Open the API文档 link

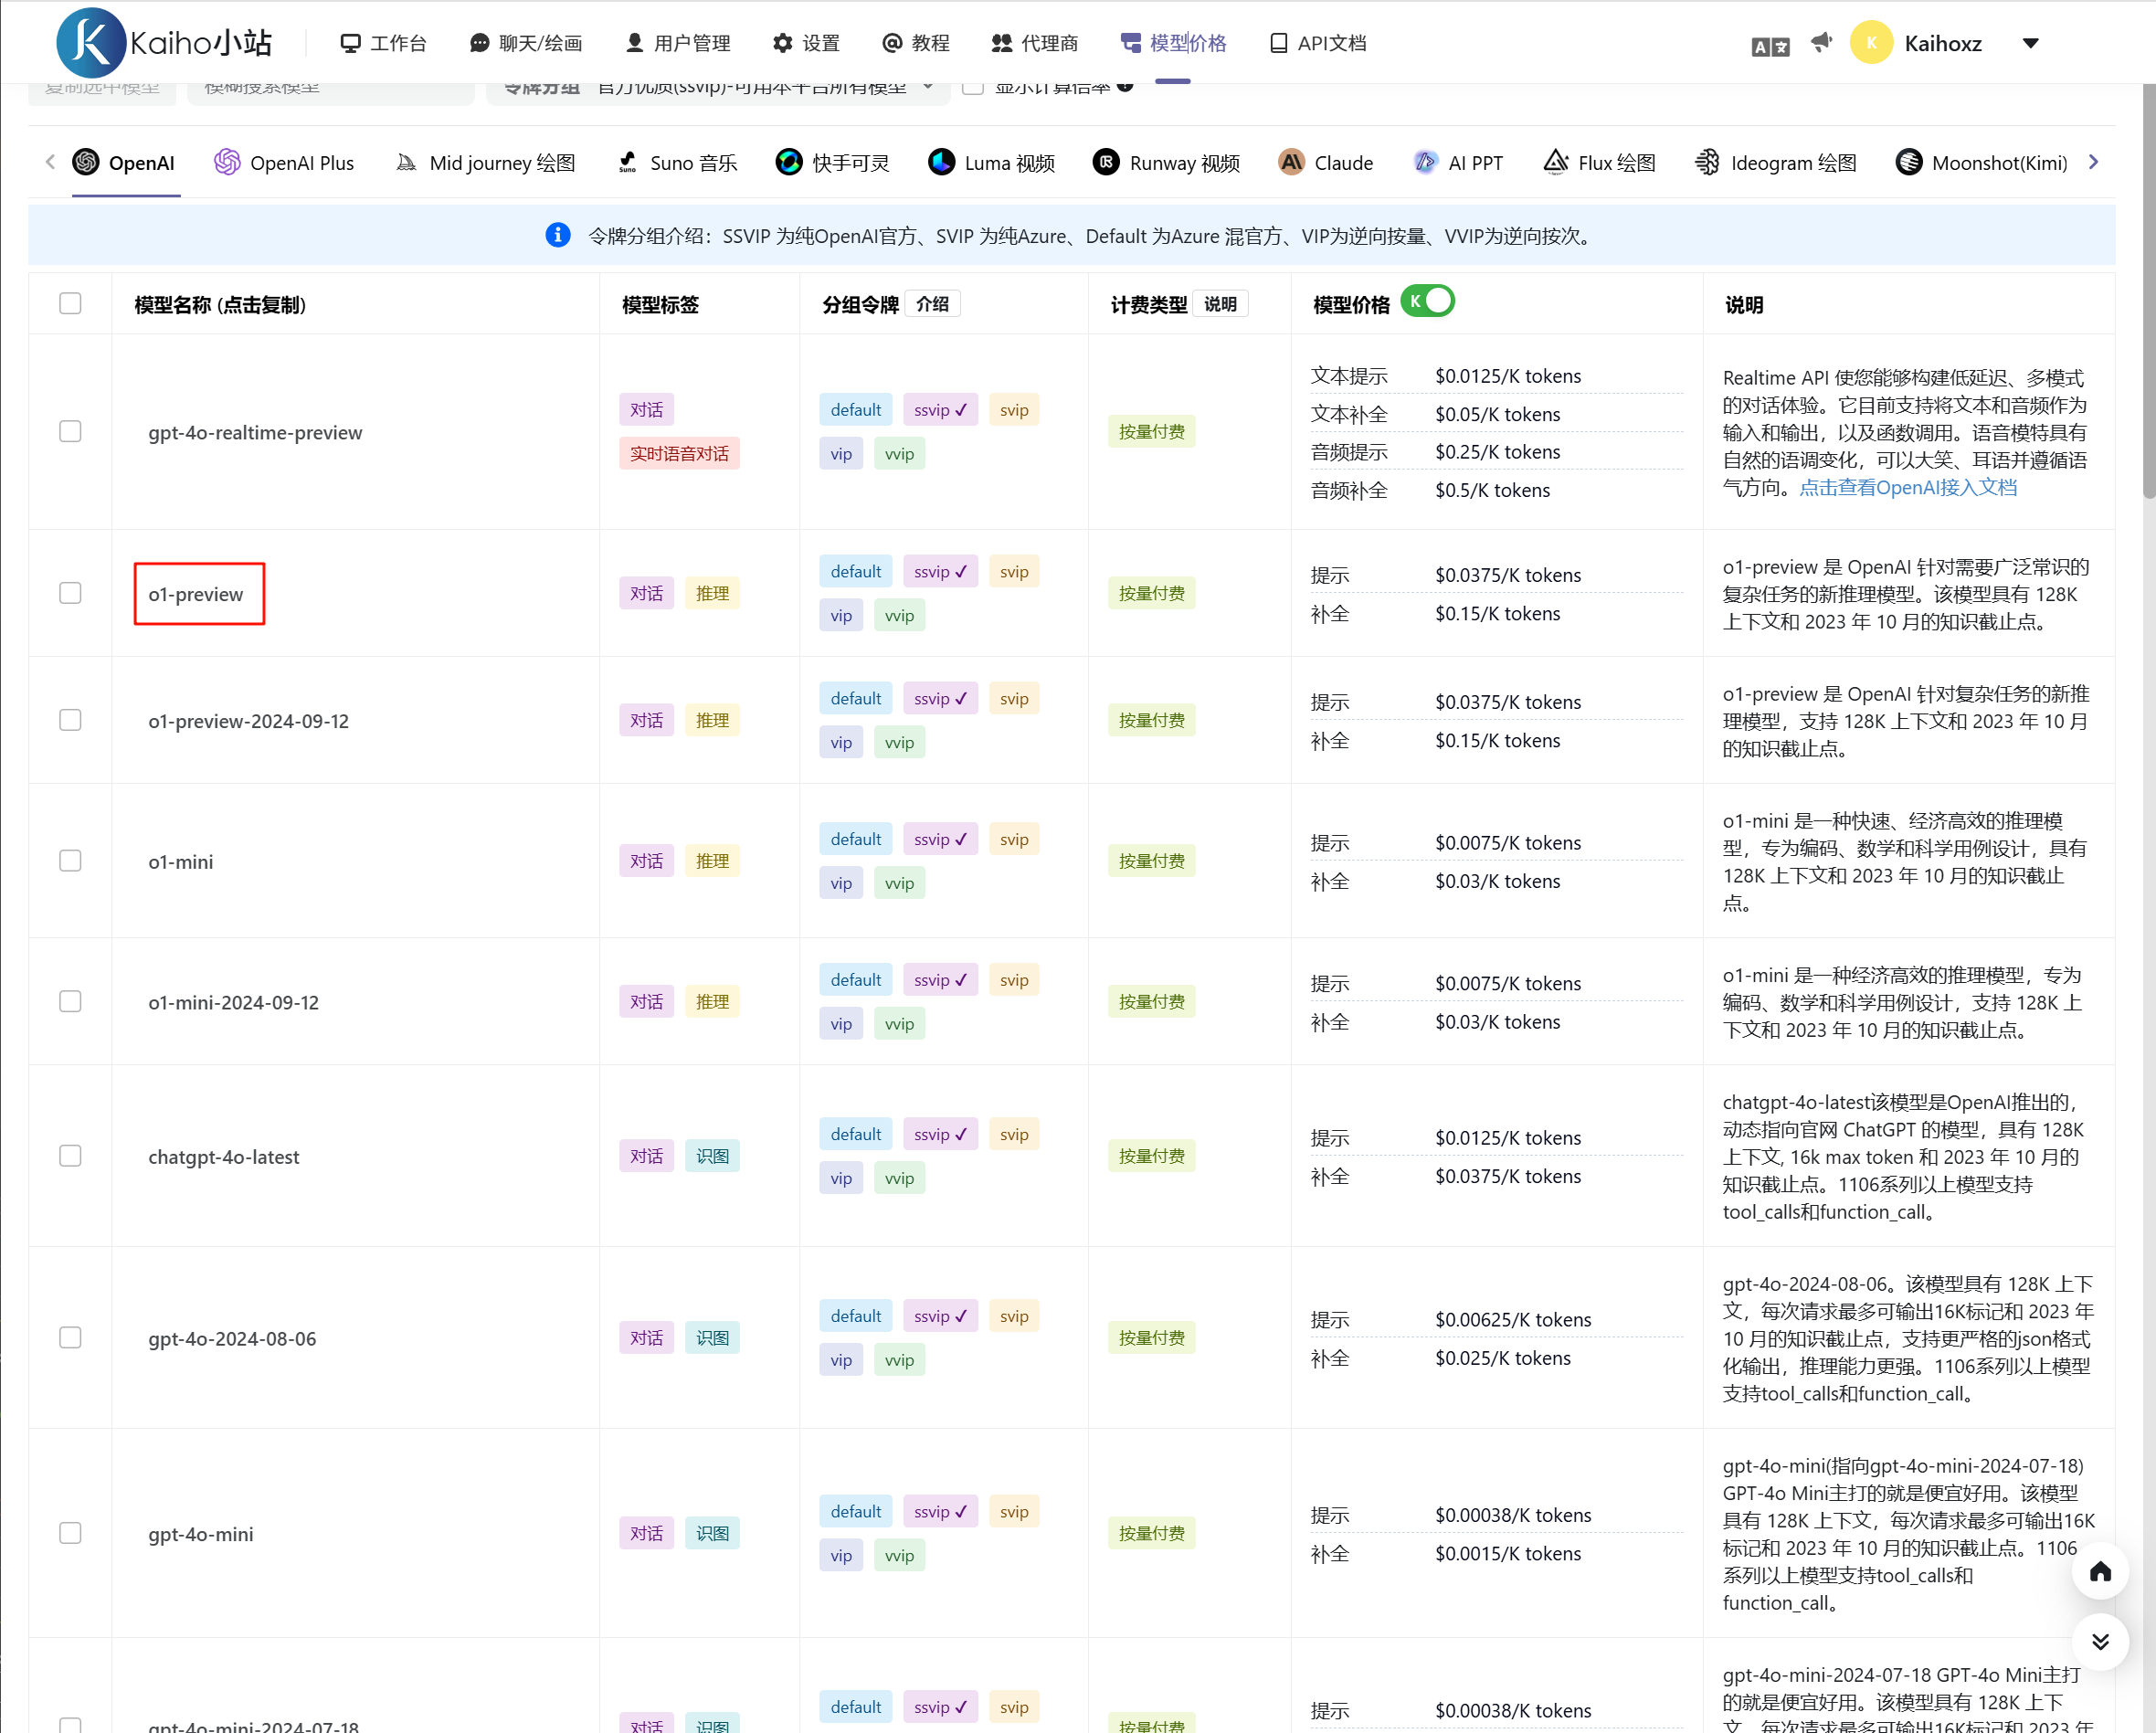pyautogui.click(x=1317, y=43)
